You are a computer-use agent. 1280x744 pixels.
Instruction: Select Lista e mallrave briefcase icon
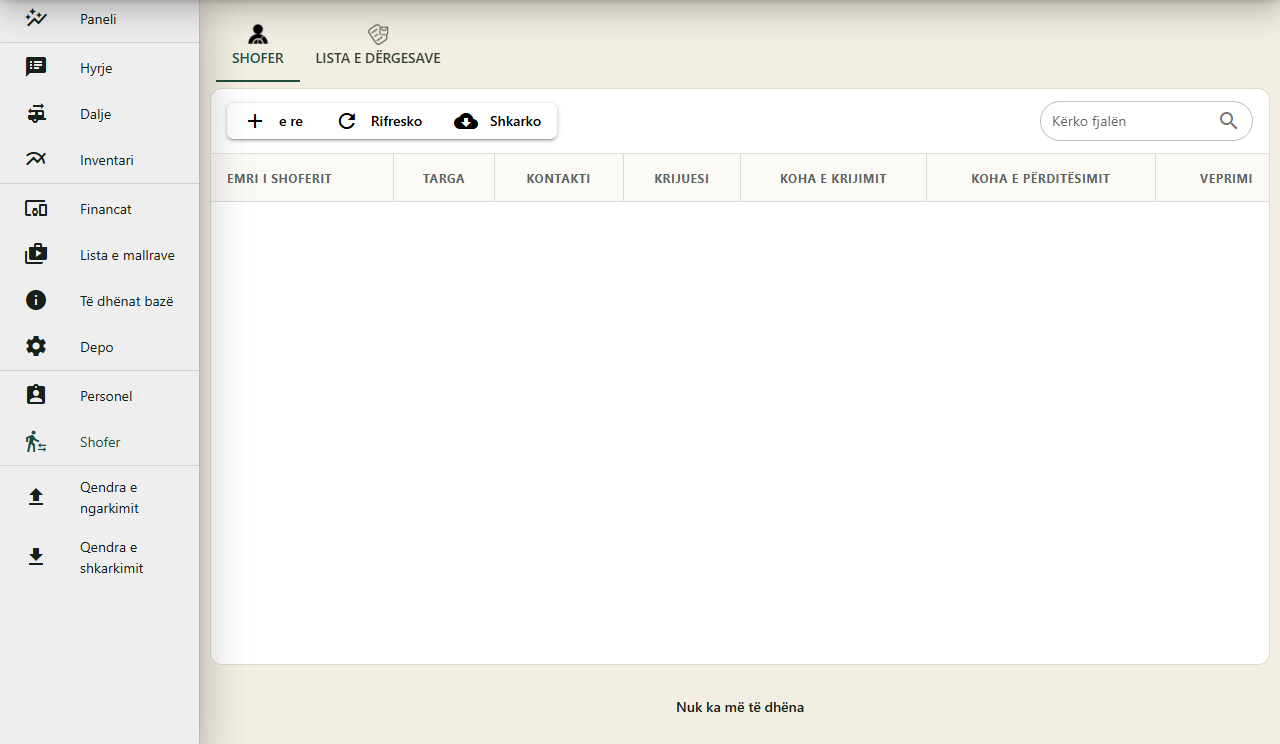click(36, 255)
